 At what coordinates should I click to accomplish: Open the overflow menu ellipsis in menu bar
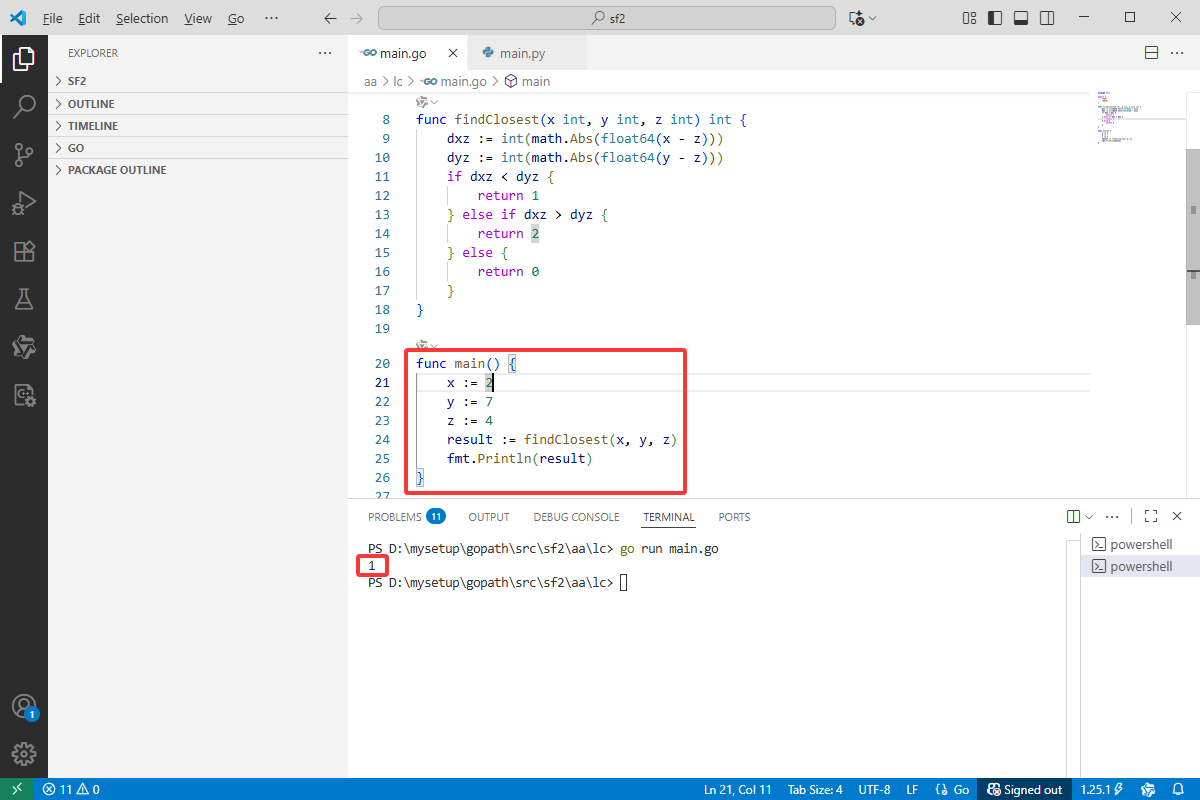point(272,18)
